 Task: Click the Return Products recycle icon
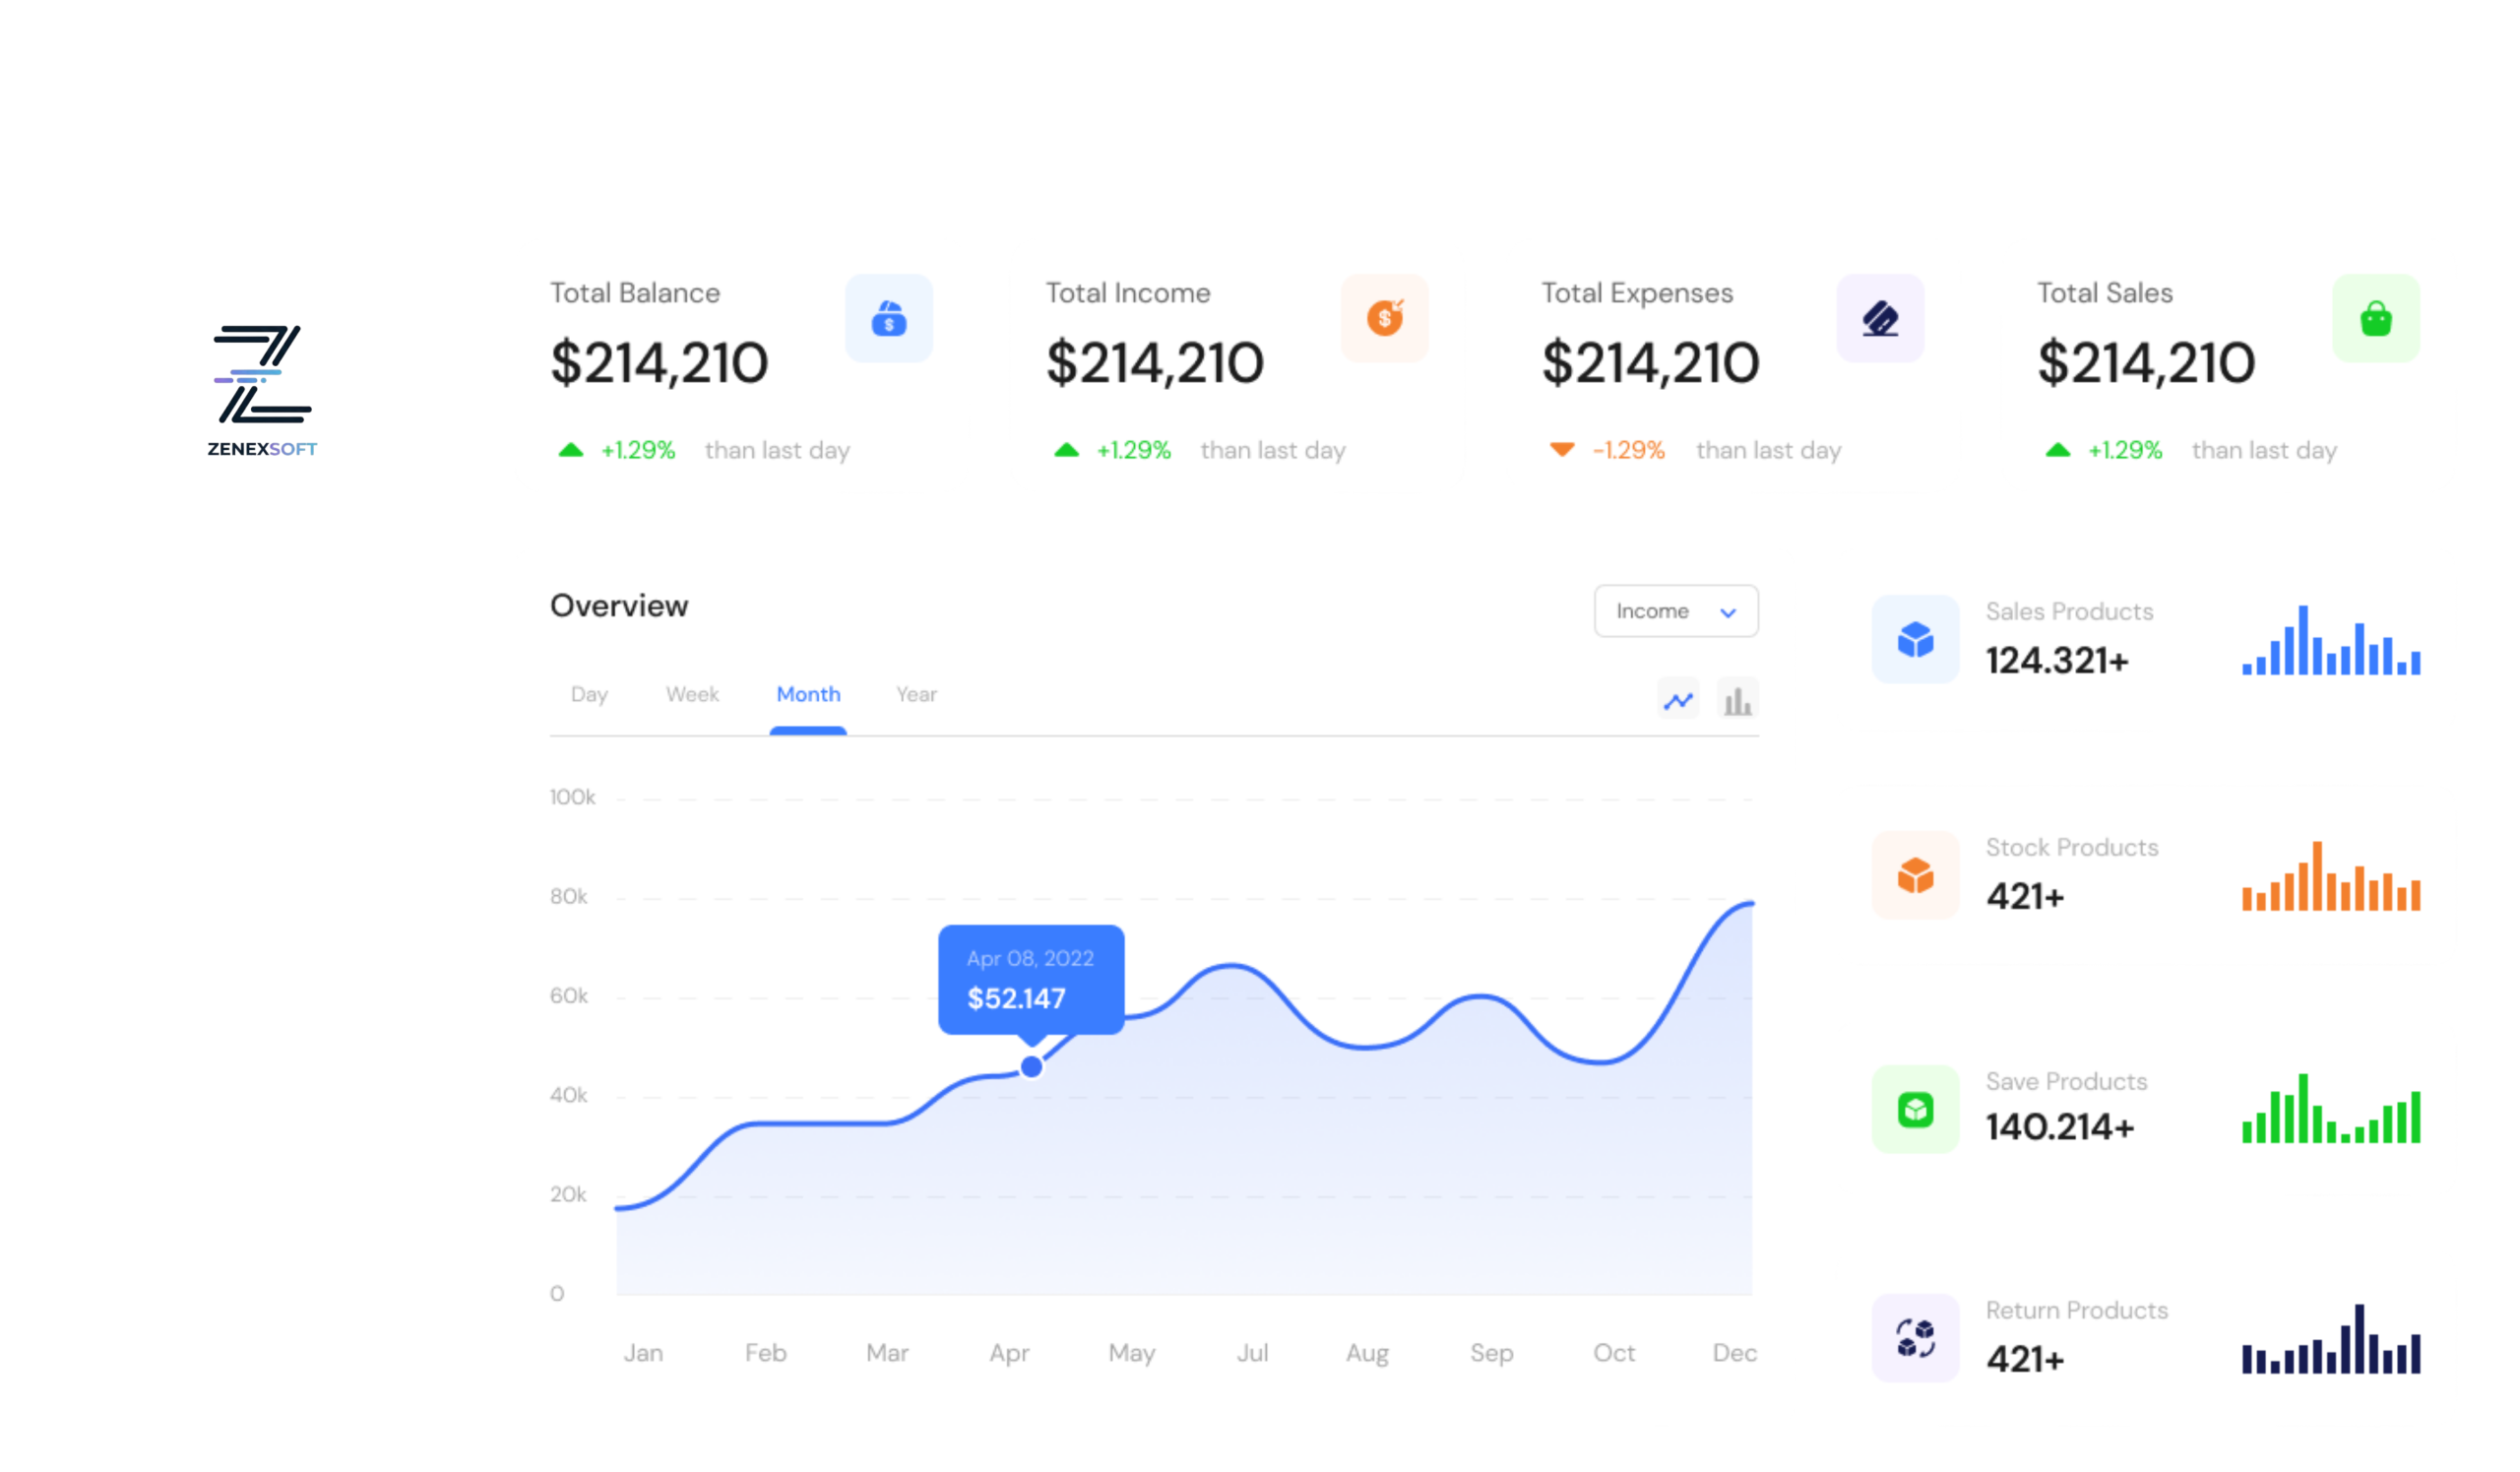pos(1914,1337)
